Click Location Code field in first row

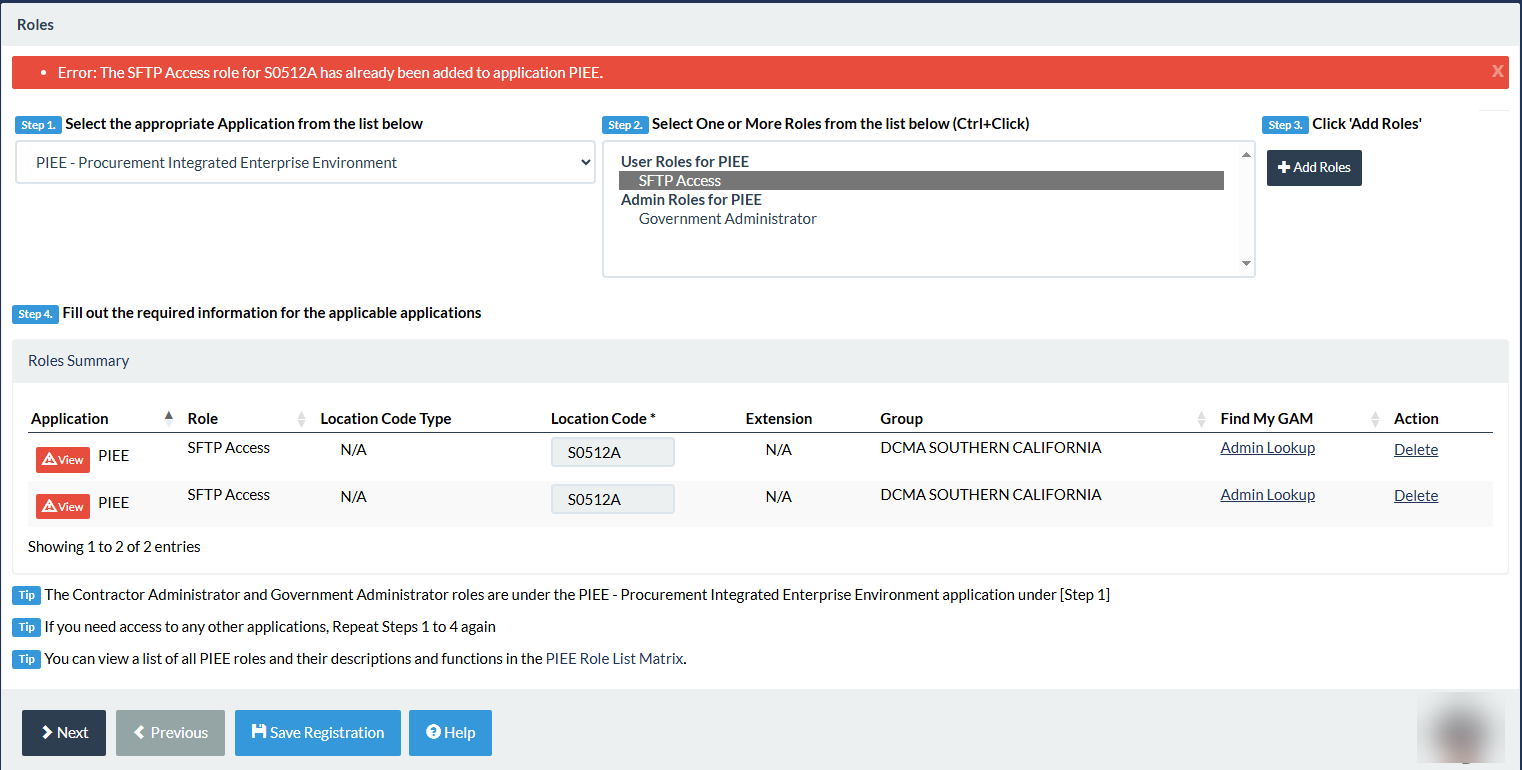(x=613, y=452)
